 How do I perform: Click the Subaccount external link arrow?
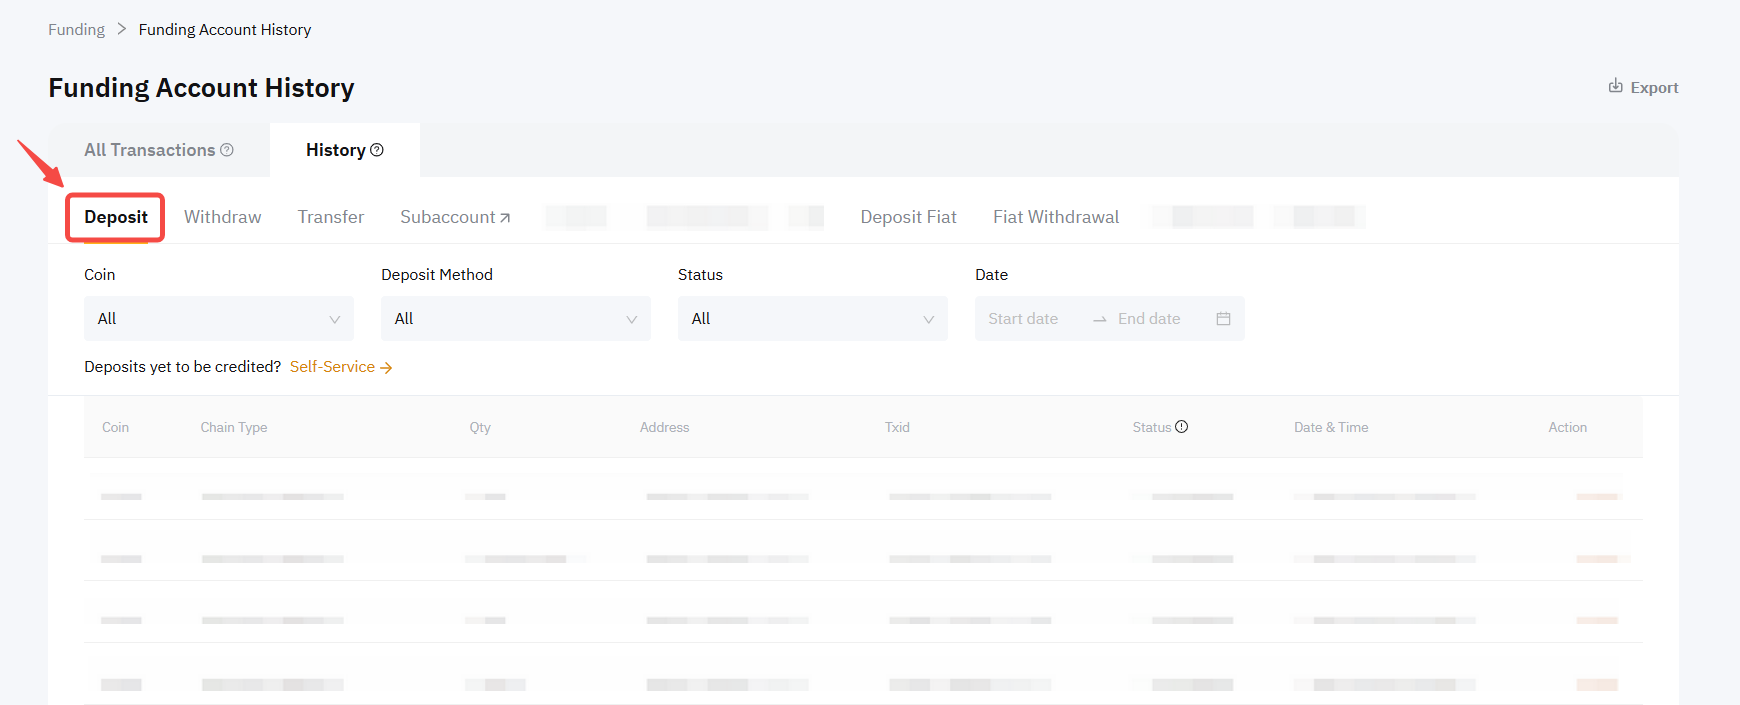coord(505,218)
